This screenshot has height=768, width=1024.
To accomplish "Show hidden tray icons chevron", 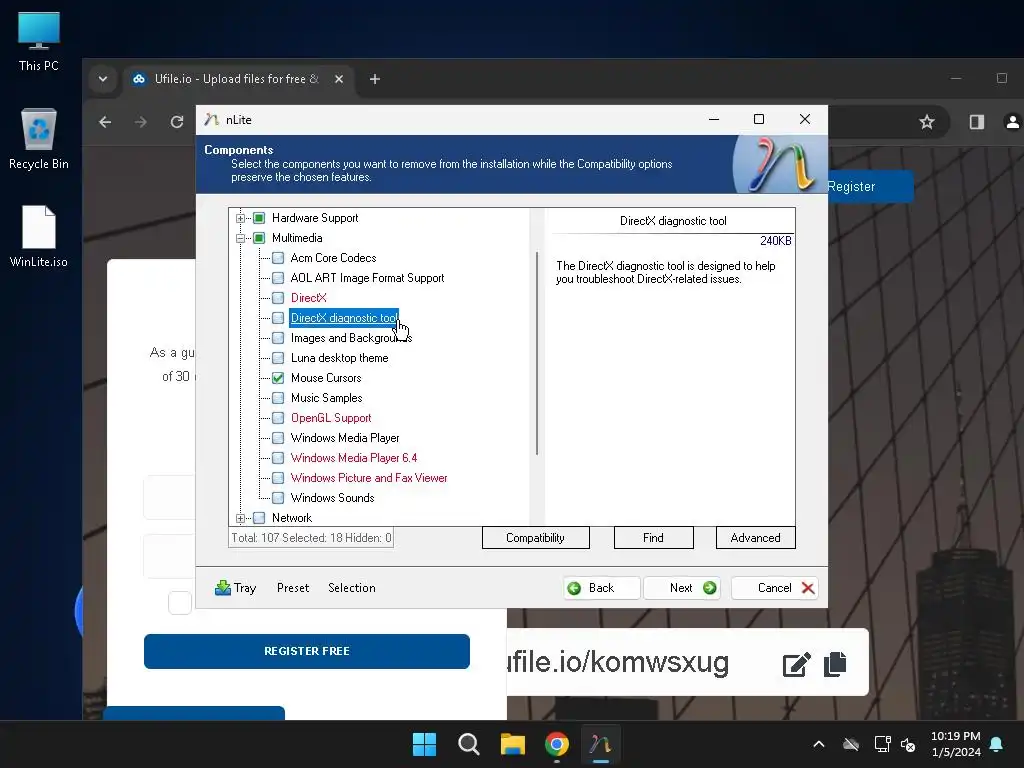I will [818, 744].
